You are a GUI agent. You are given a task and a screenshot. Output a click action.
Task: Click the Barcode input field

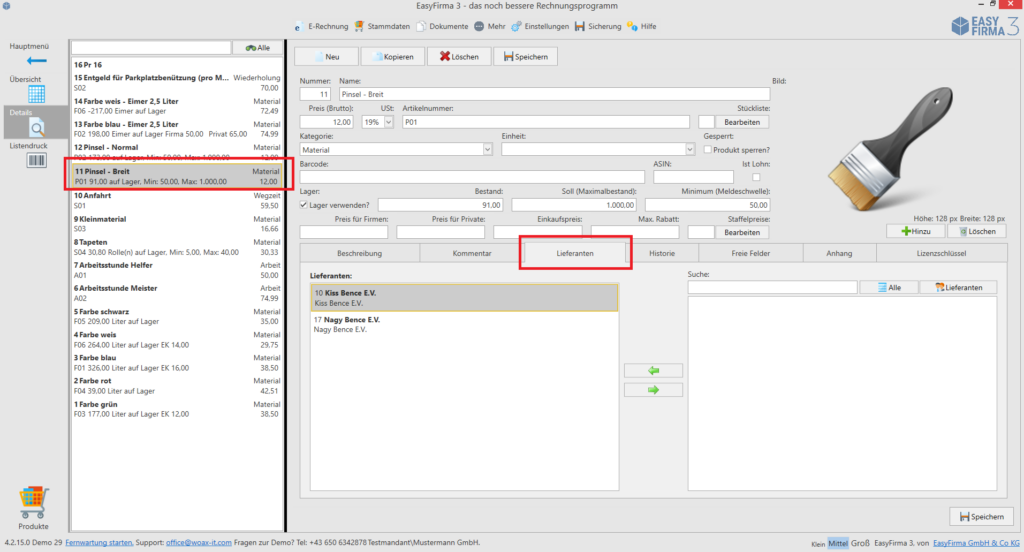pyautogui.click(x=472, y=177)
